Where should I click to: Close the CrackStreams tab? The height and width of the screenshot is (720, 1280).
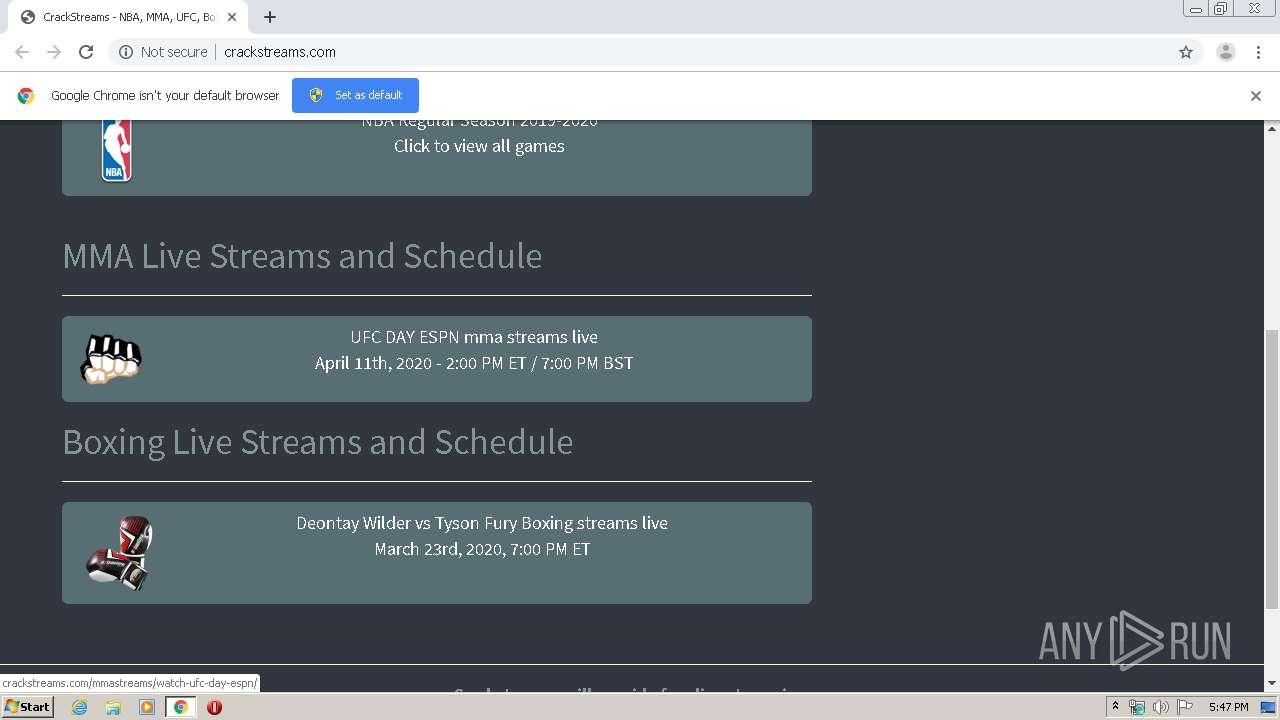click(232, 17)
